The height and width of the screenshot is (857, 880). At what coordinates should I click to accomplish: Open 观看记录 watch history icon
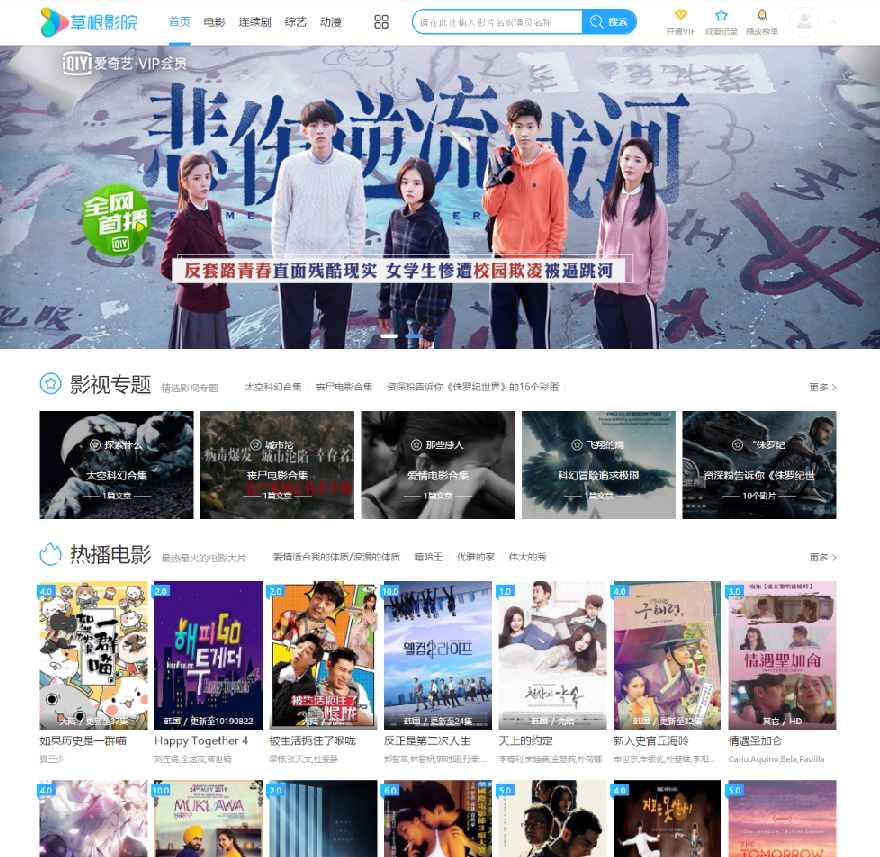[721, 15]
